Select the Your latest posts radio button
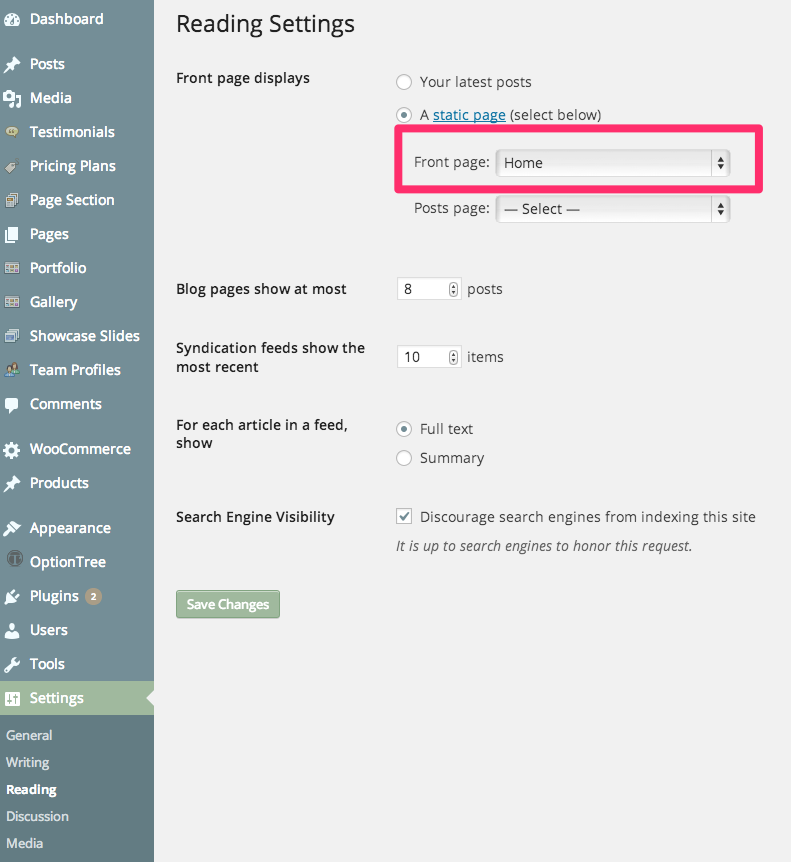This screenshot has width=791, height=862. click(x=404, y=82)
